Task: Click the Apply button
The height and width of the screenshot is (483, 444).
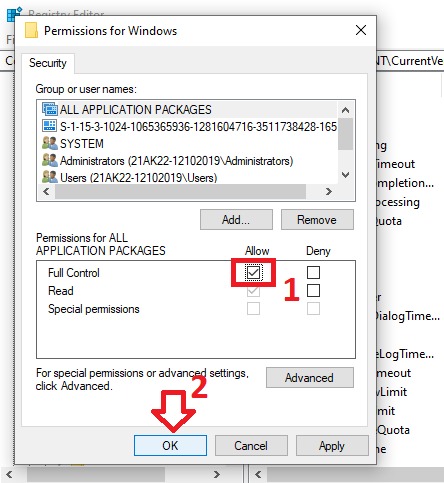Action: point(332,446)
